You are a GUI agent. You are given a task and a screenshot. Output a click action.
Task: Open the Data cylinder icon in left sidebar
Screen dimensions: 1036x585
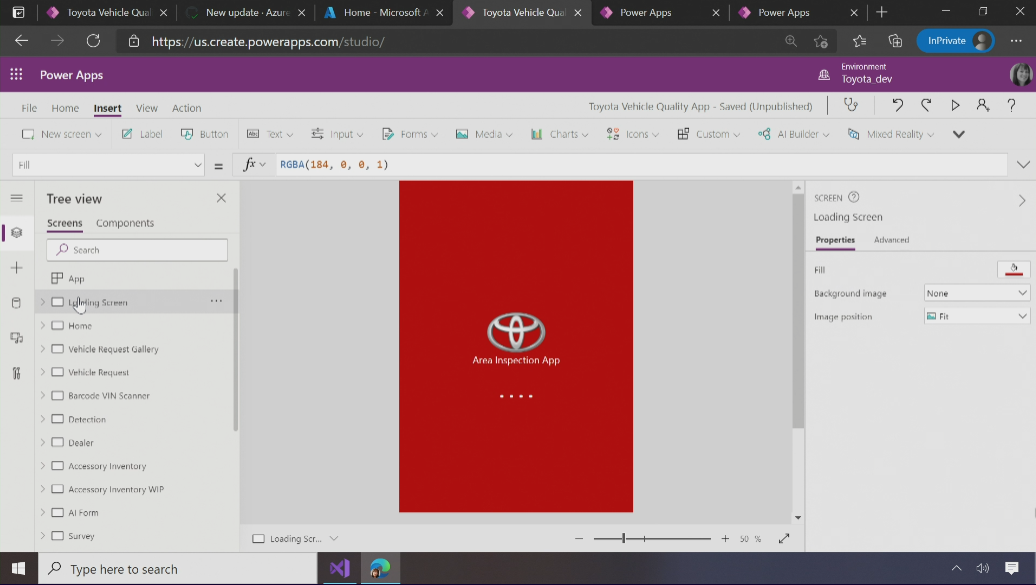[x=17, y=303]
